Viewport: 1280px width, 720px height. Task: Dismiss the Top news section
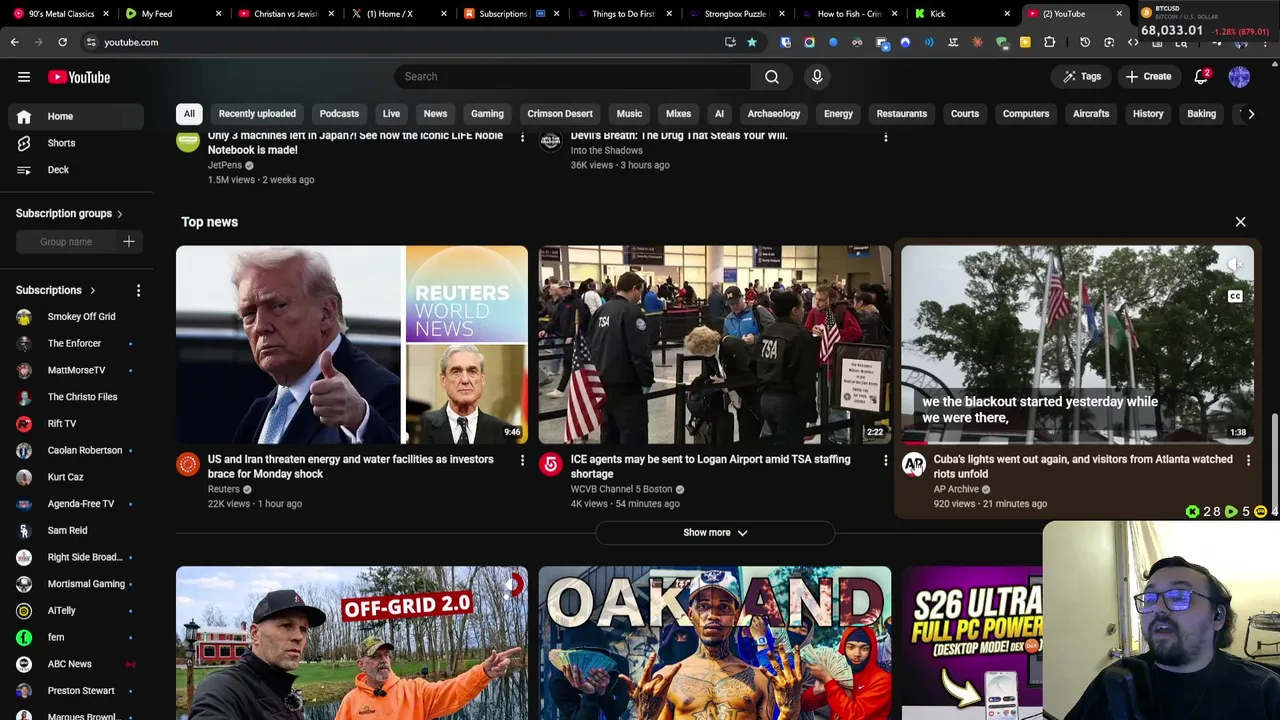(1240, 222)
